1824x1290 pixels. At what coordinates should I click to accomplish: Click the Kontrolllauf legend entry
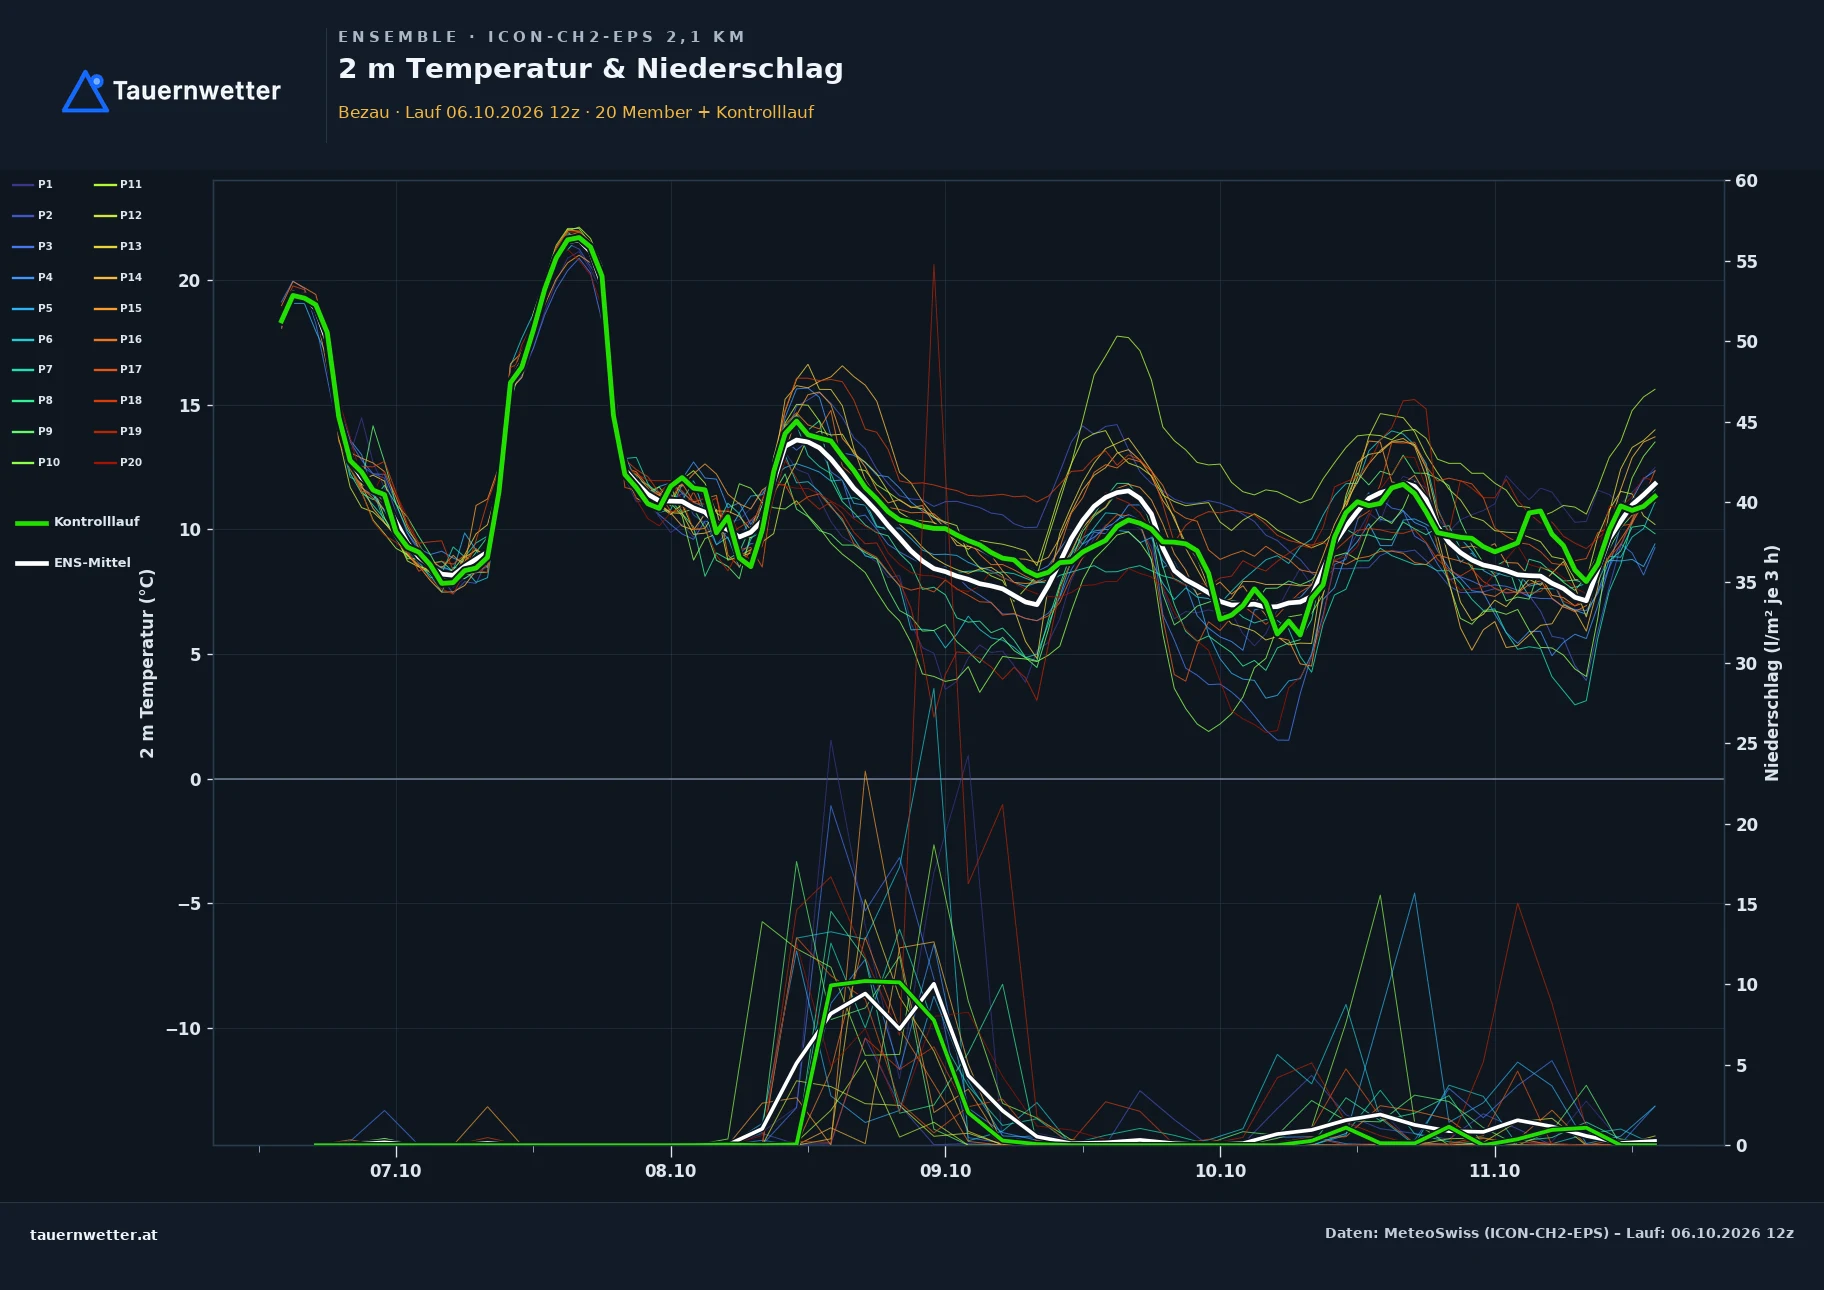click(x=78, y=522)
